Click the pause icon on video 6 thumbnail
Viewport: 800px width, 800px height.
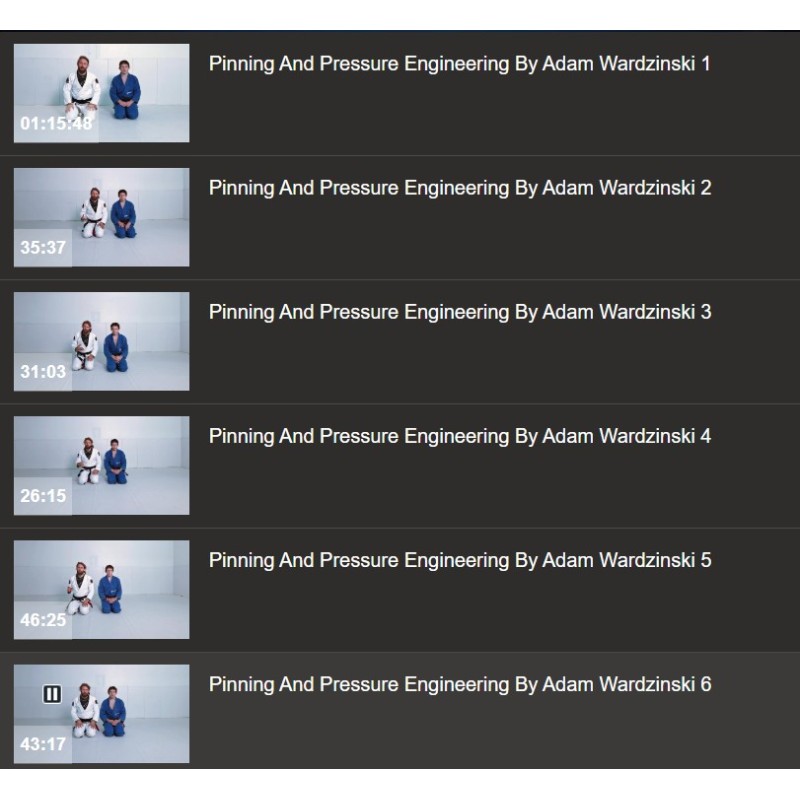(x=52, y=694)
